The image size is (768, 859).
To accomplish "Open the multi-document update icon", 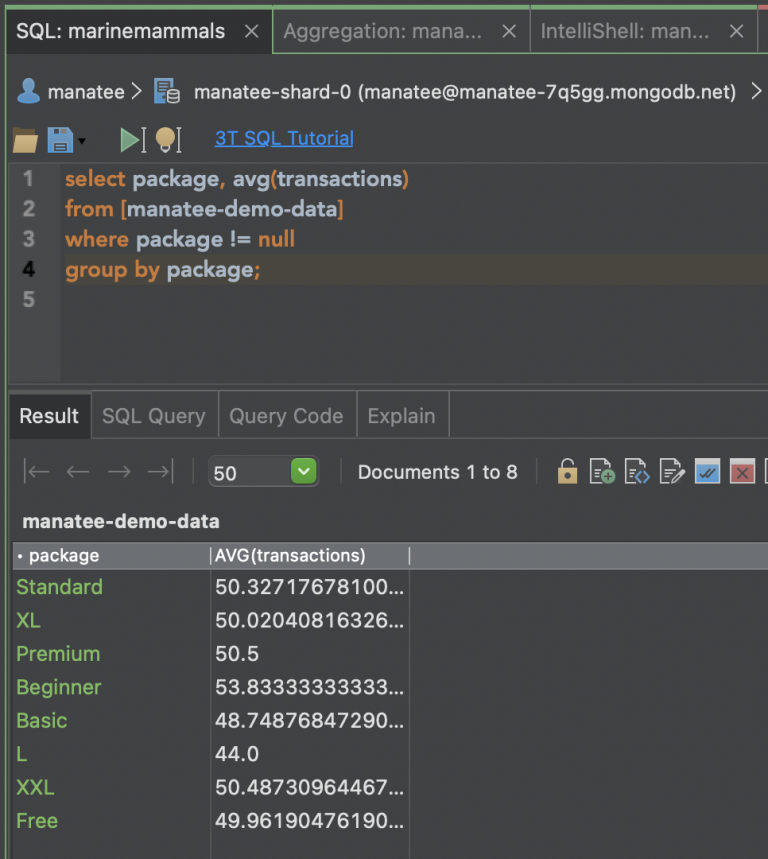I will point(707,471).
